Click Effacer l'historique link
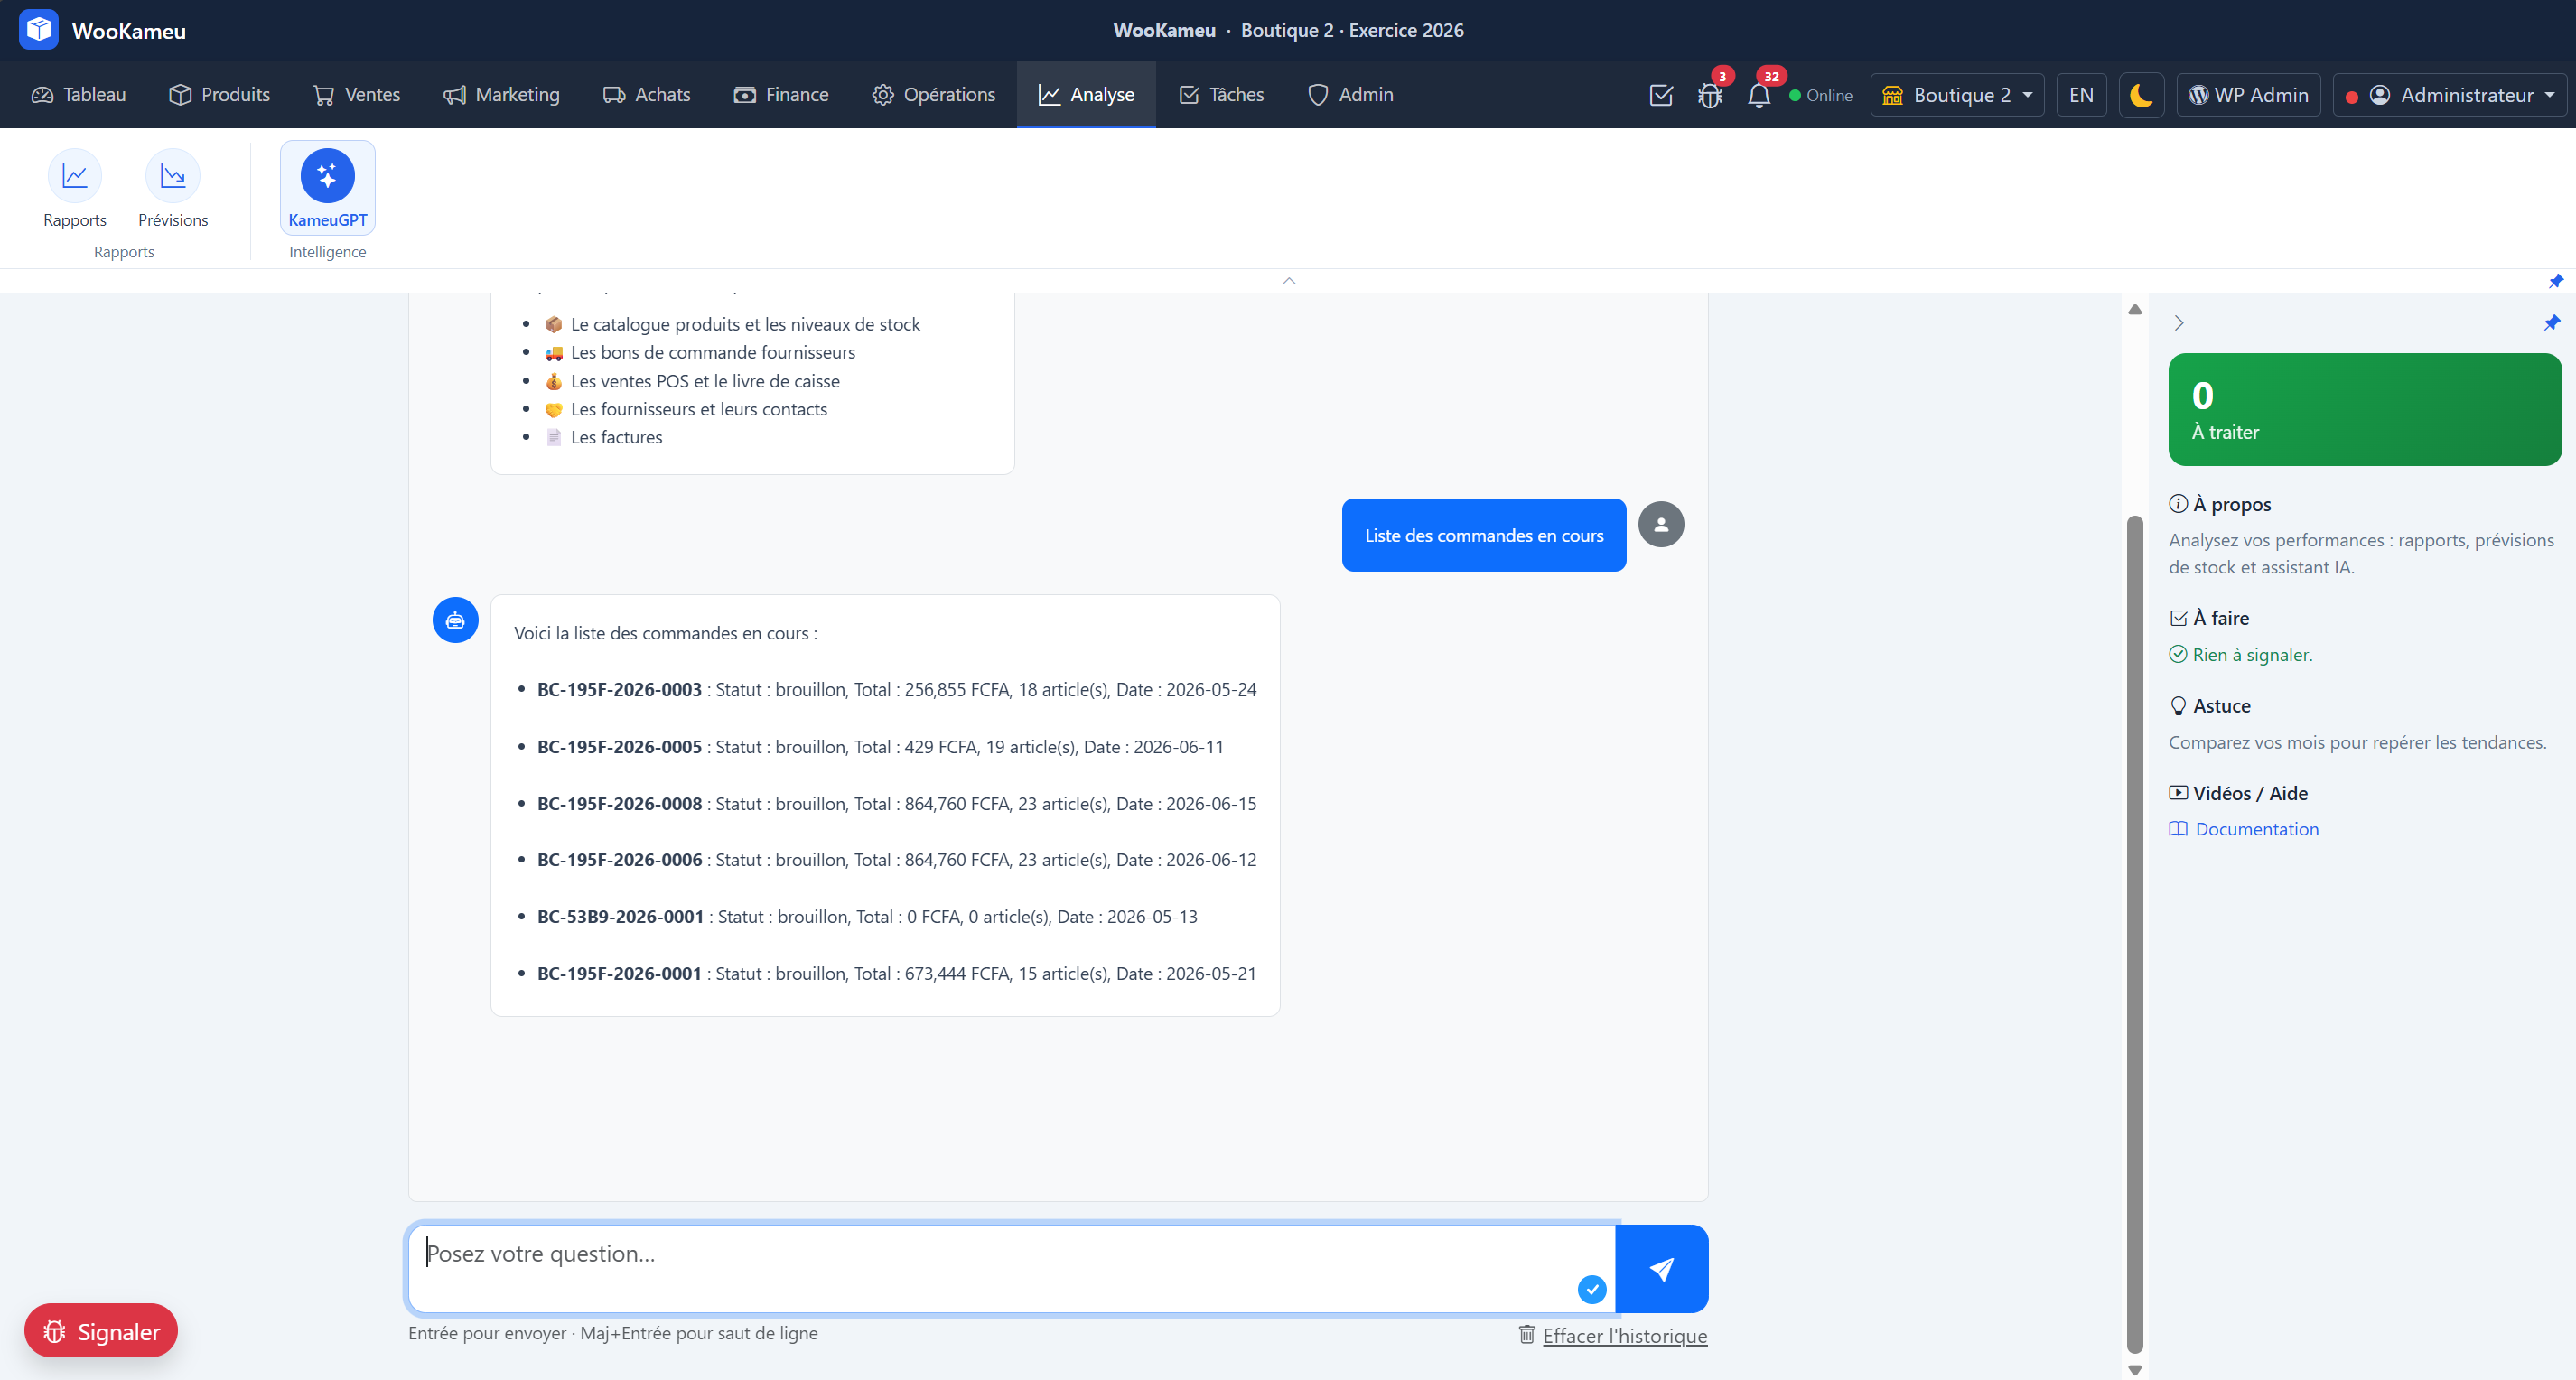2576x1380 pixels. pos(1613,1335)
